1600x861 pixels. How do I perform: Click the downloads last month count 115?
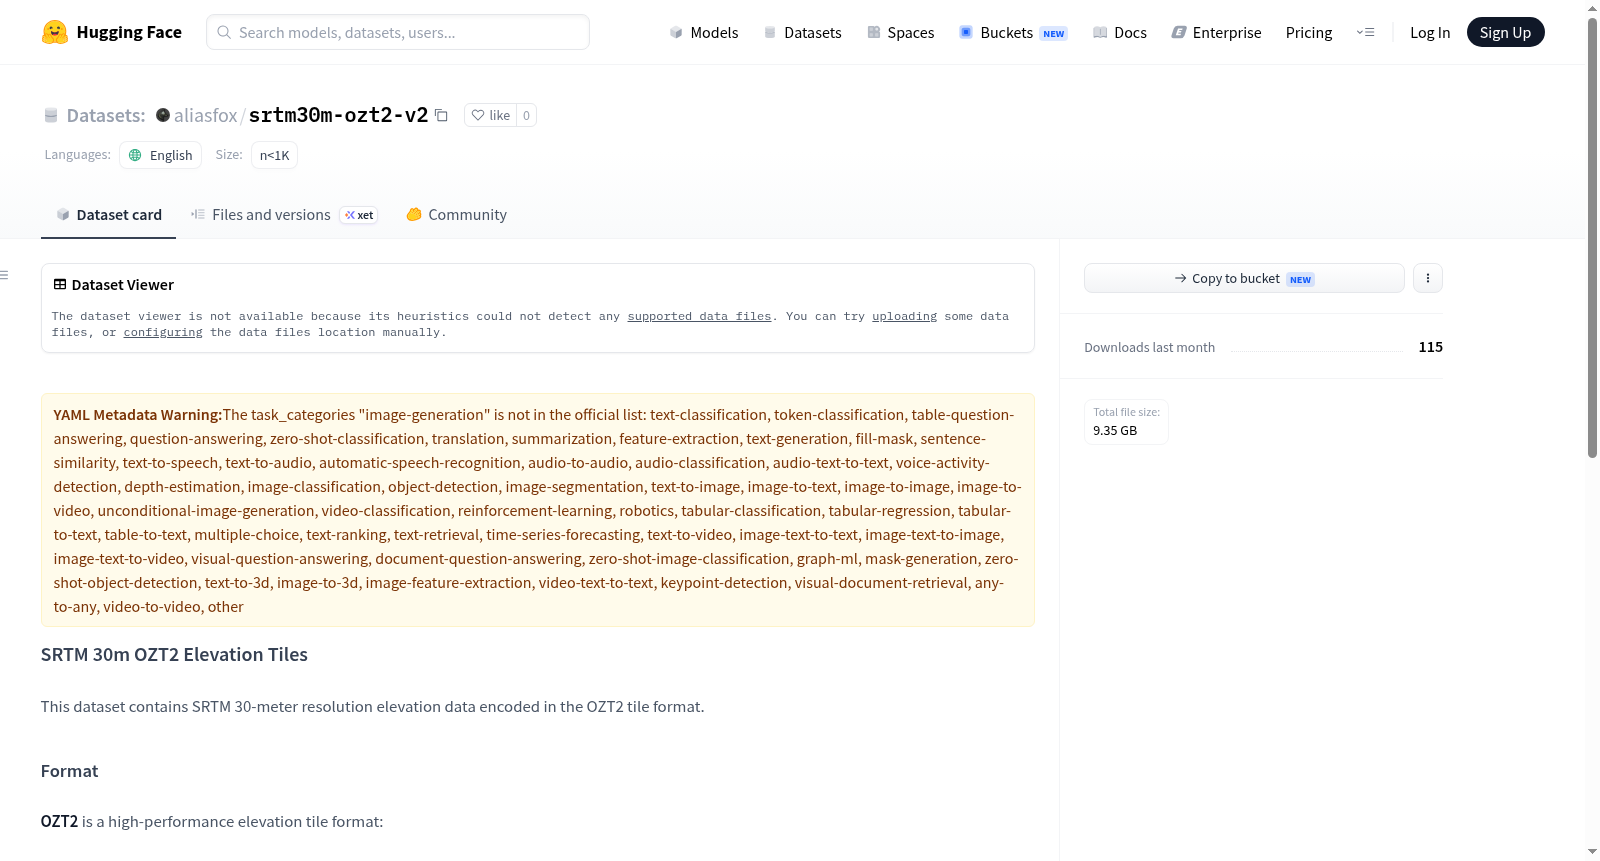click(x=1430, y=347)
